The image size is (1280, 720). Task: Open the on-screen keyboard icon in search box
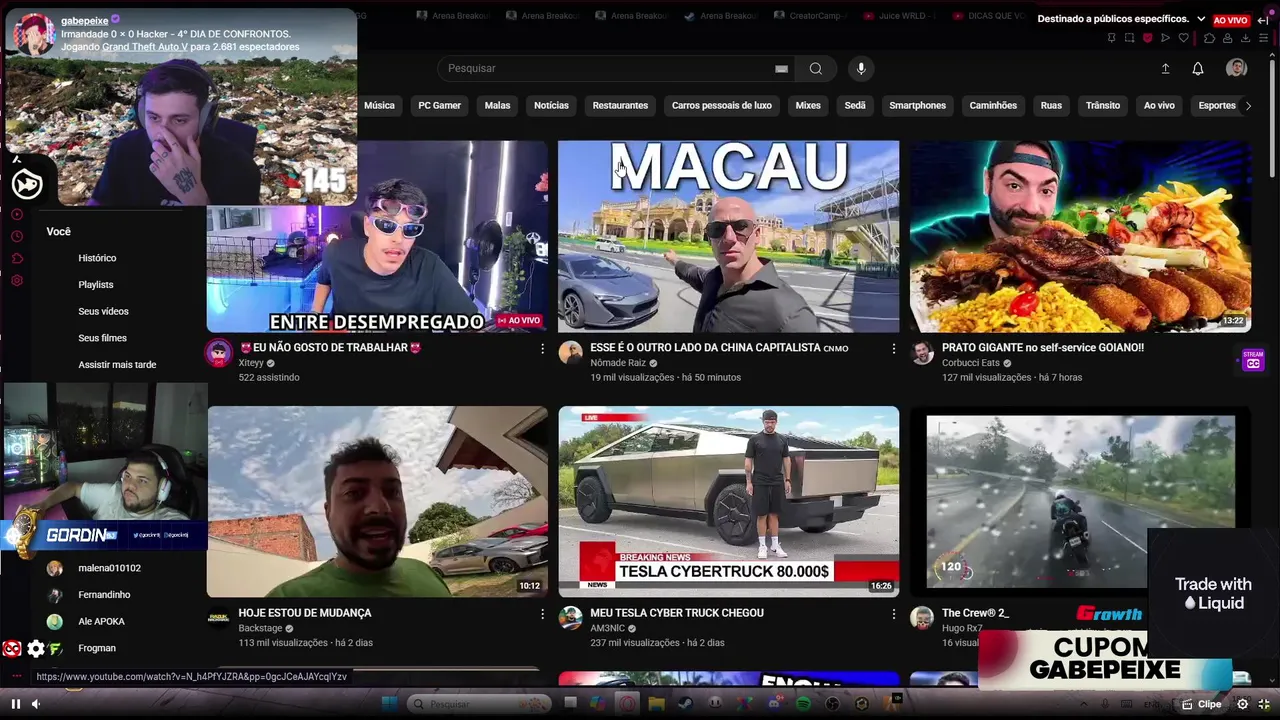click(x=781, y=68)
